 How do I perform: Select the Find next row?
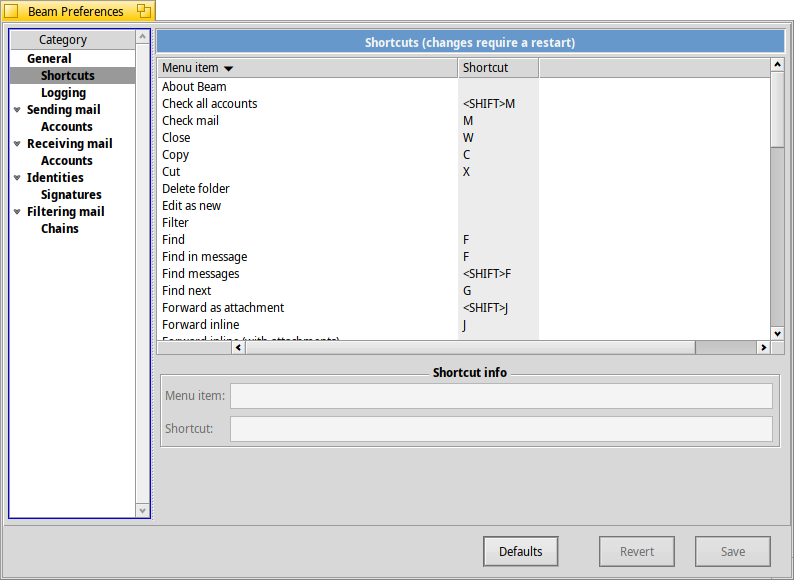click(464, 291)
